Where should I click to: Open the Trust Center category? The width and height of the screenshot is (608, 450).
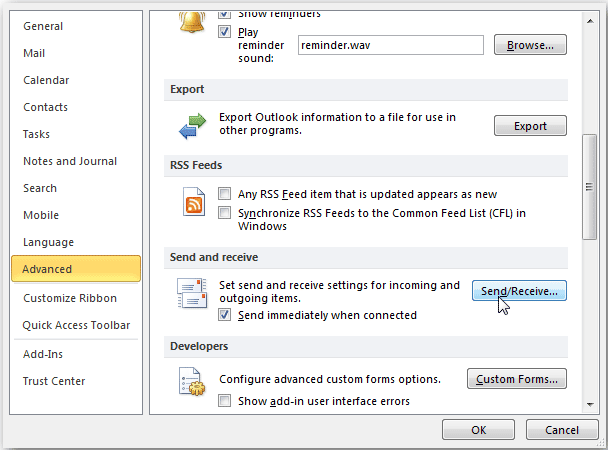click(x=54, y=381)
